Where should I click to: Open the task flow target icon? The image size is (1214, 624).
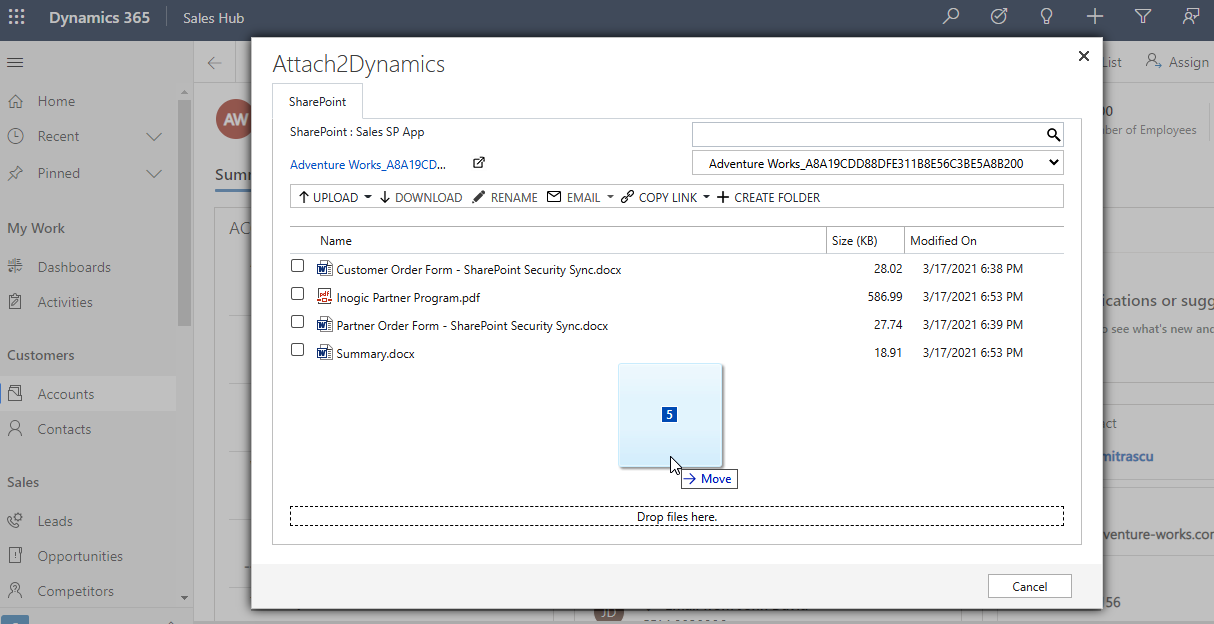pos(999,16)
